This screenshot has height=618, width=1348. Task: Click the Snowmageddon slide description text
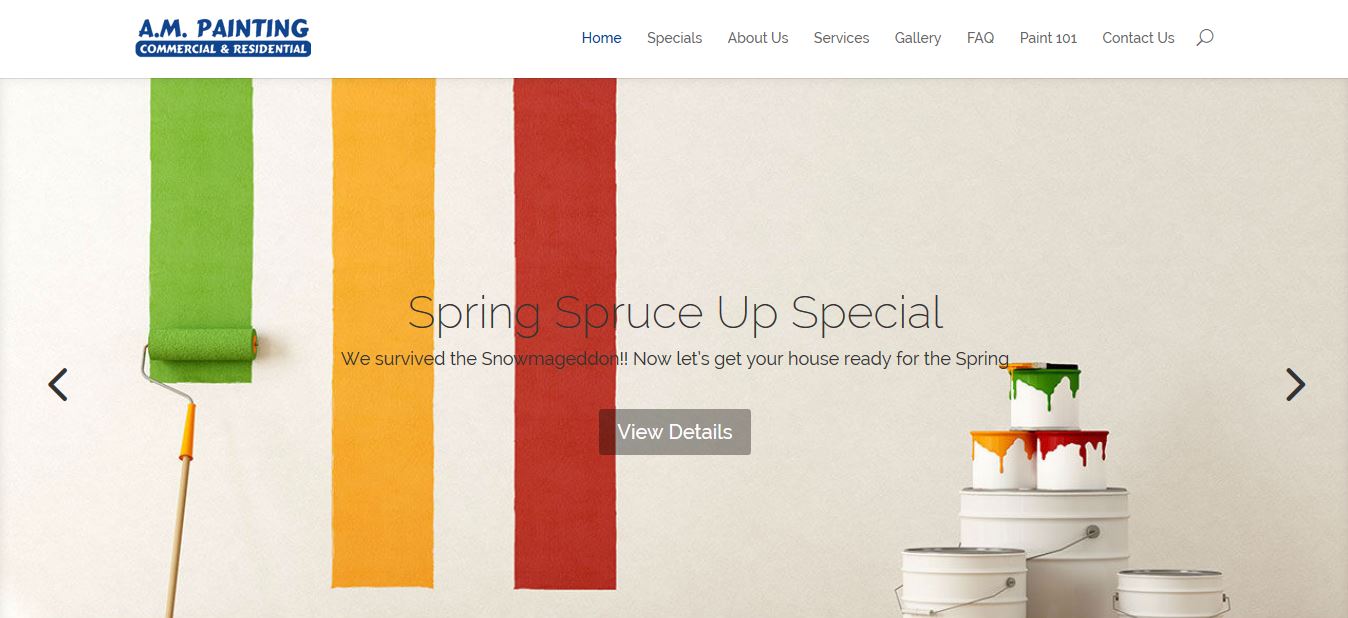coord(675,358)
